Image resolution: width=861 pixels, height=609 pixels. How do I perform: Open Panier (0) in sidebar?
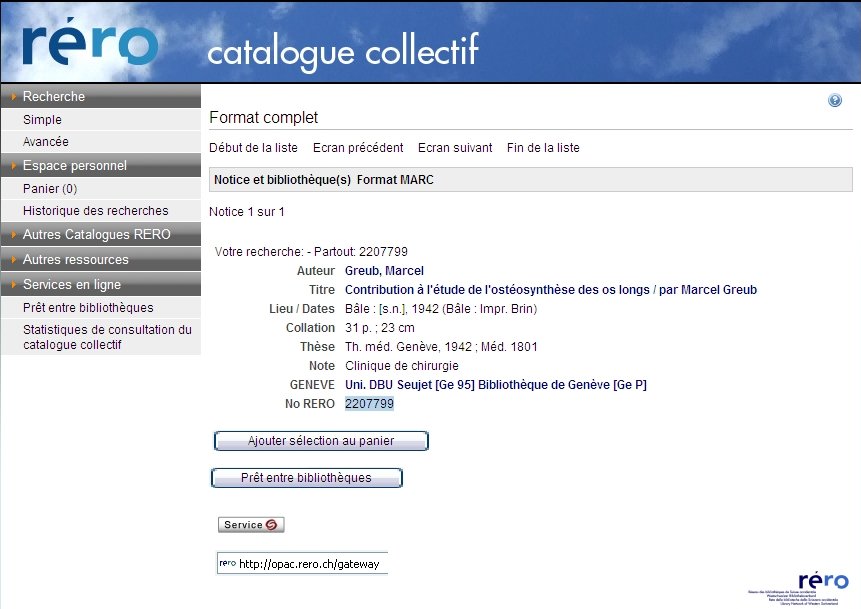coord(50,189)
